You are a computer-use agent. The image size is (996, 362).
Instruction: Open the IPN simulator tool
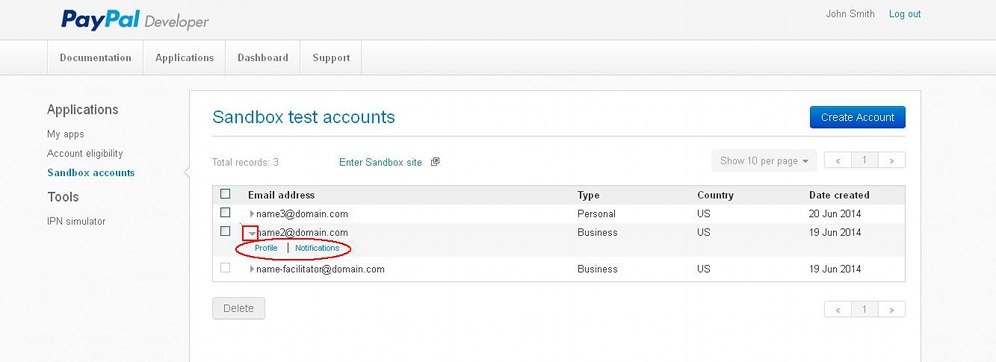pos(76,221)
